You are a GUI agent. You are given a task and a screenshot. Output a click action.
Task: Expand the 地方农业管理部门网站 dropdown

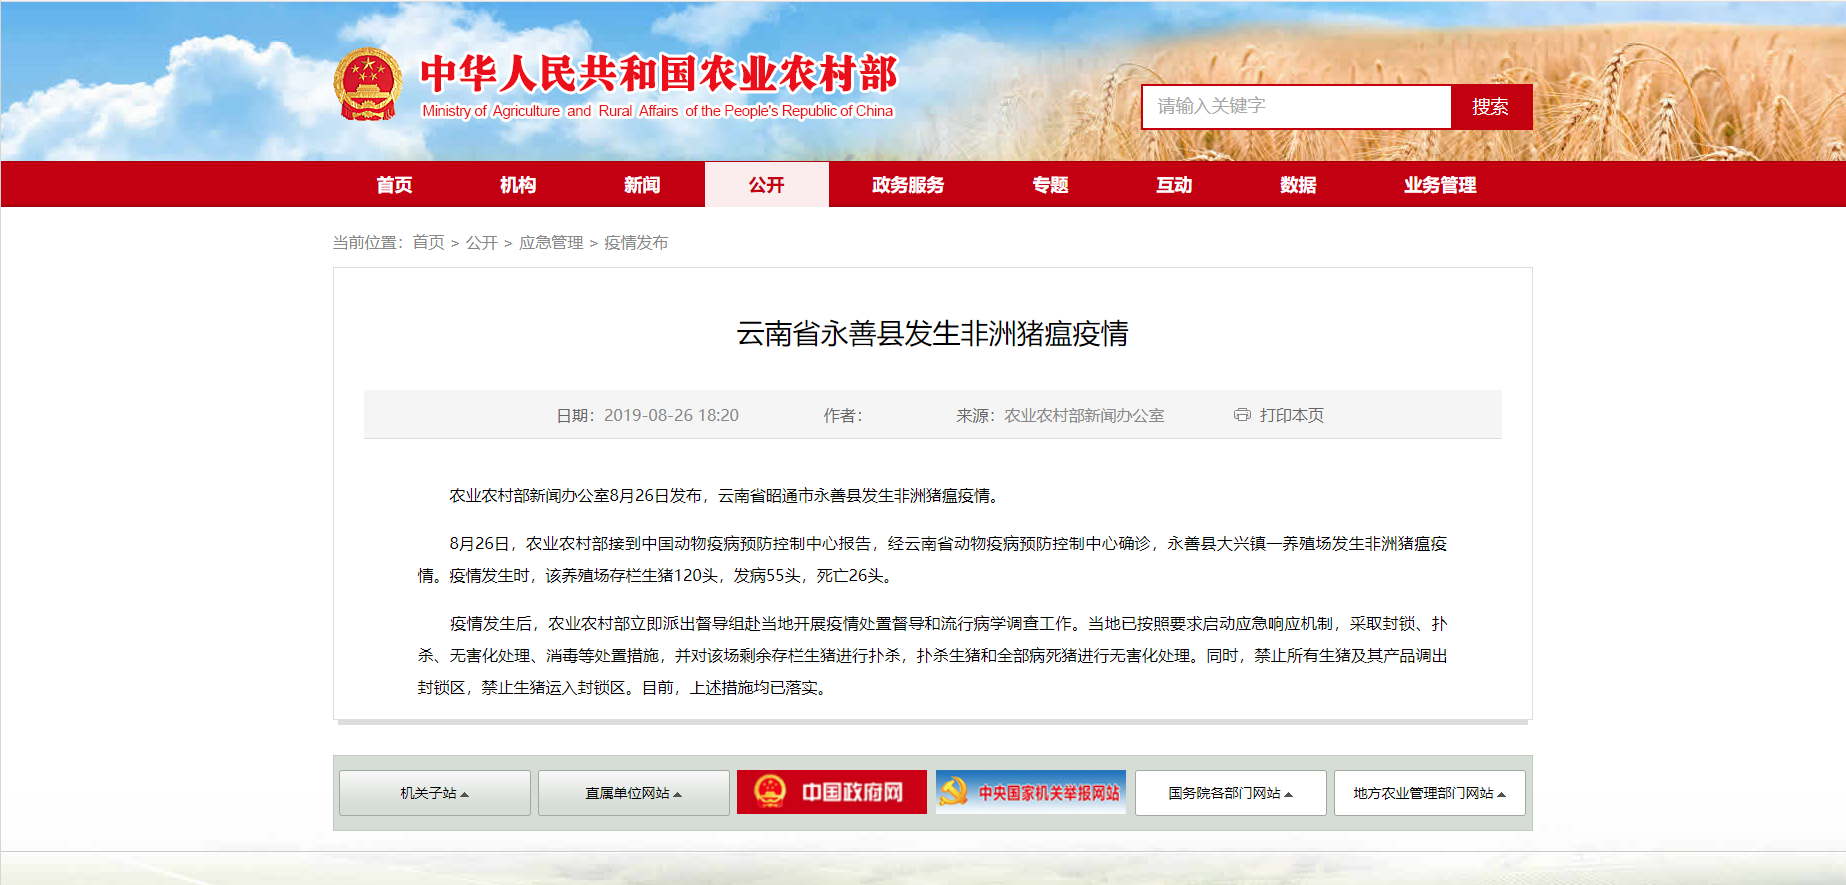tap(1429, 793)
